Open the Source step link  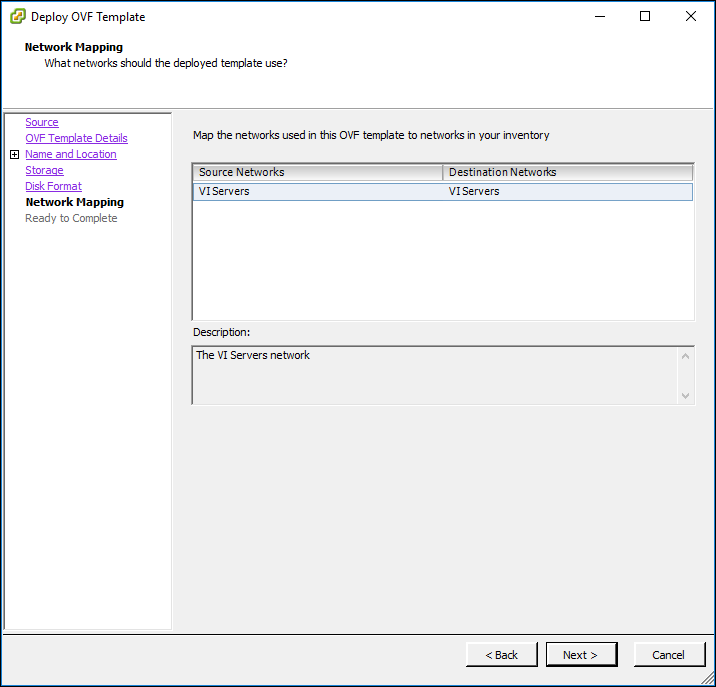click(42, 122)
